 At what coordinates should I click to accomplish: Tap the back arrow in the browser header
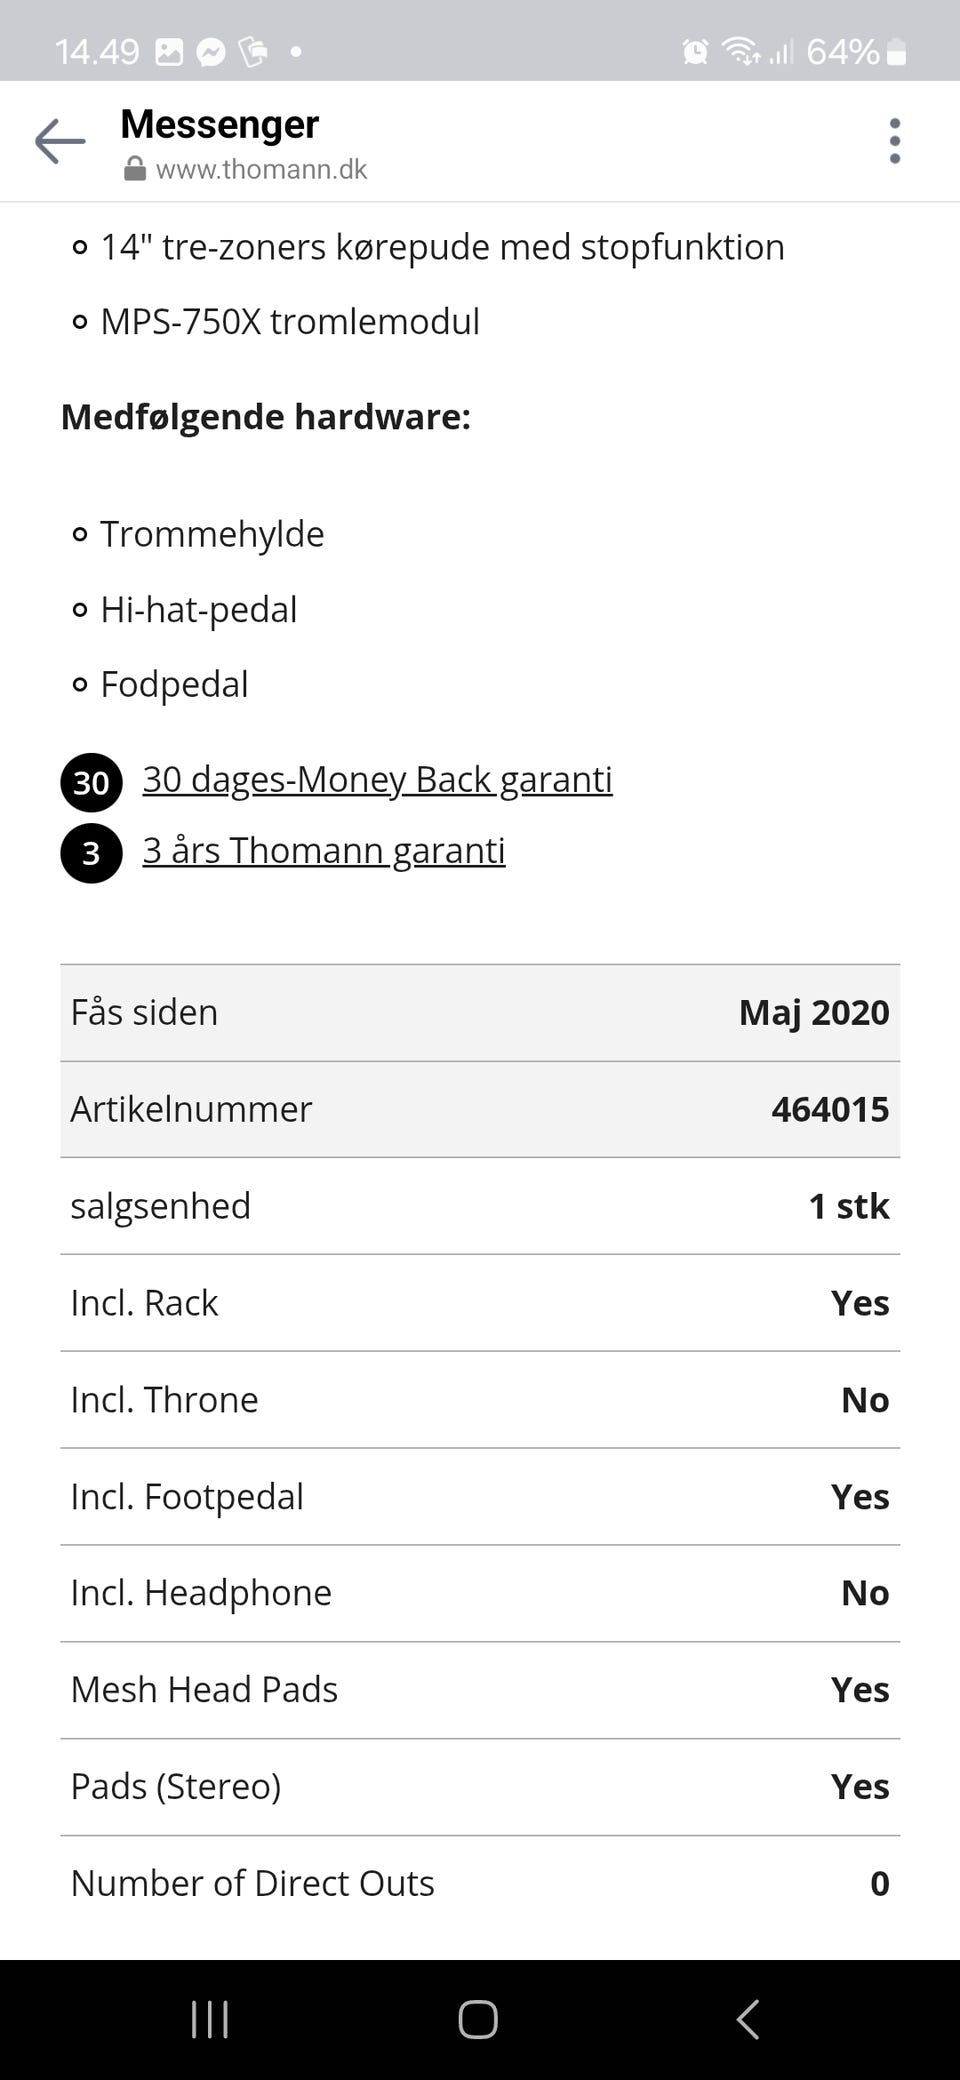point(60,141)
